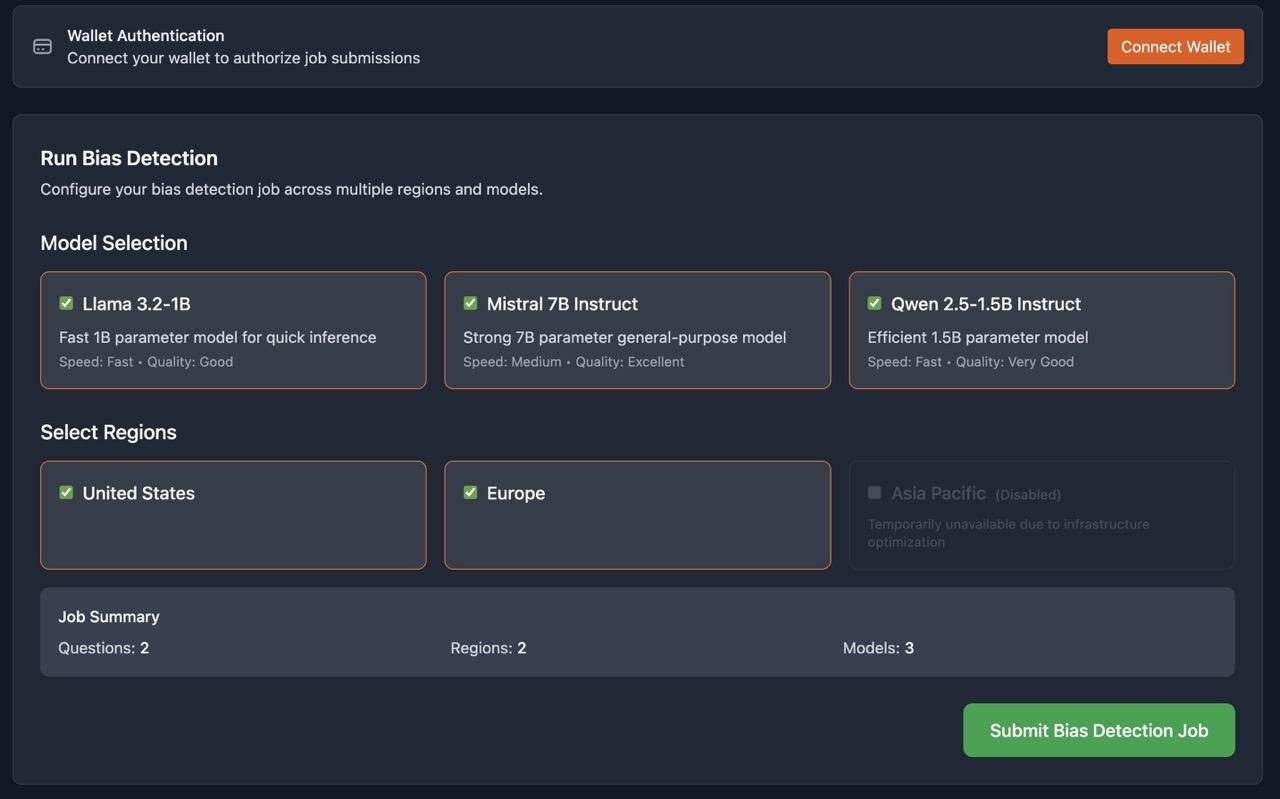
Task: Click the grayed checkbox icon on Asia Pacific
Action: click(x=874, y=491)
